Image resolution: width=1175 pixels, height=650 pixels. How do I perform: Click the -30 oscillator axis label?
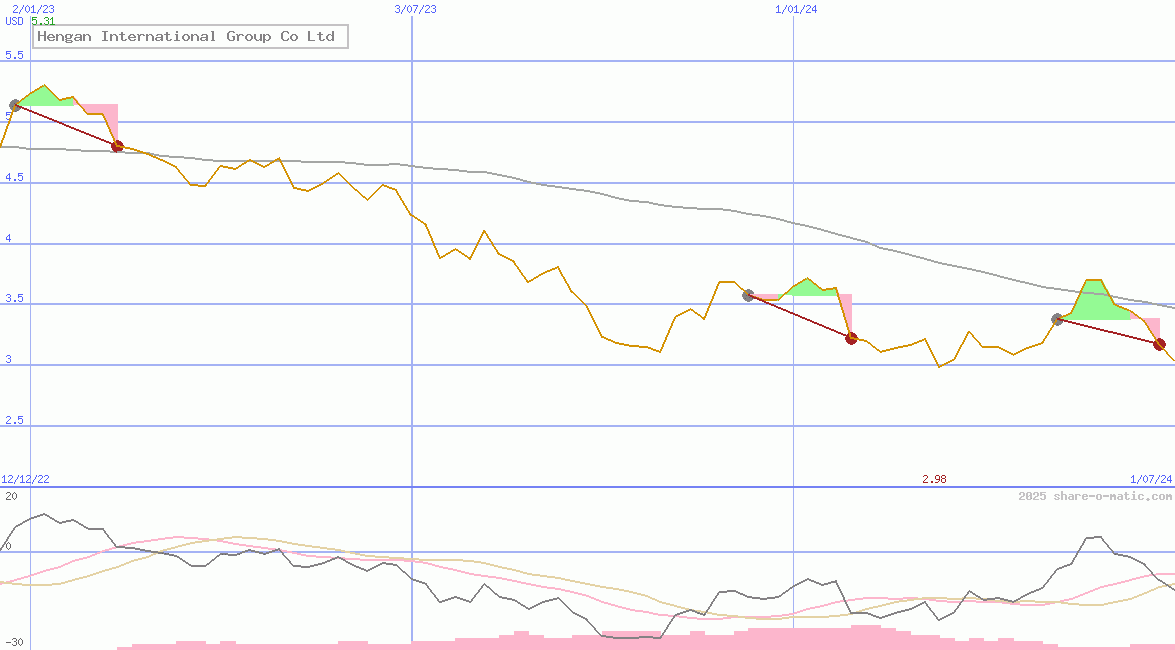click(13, 642)
